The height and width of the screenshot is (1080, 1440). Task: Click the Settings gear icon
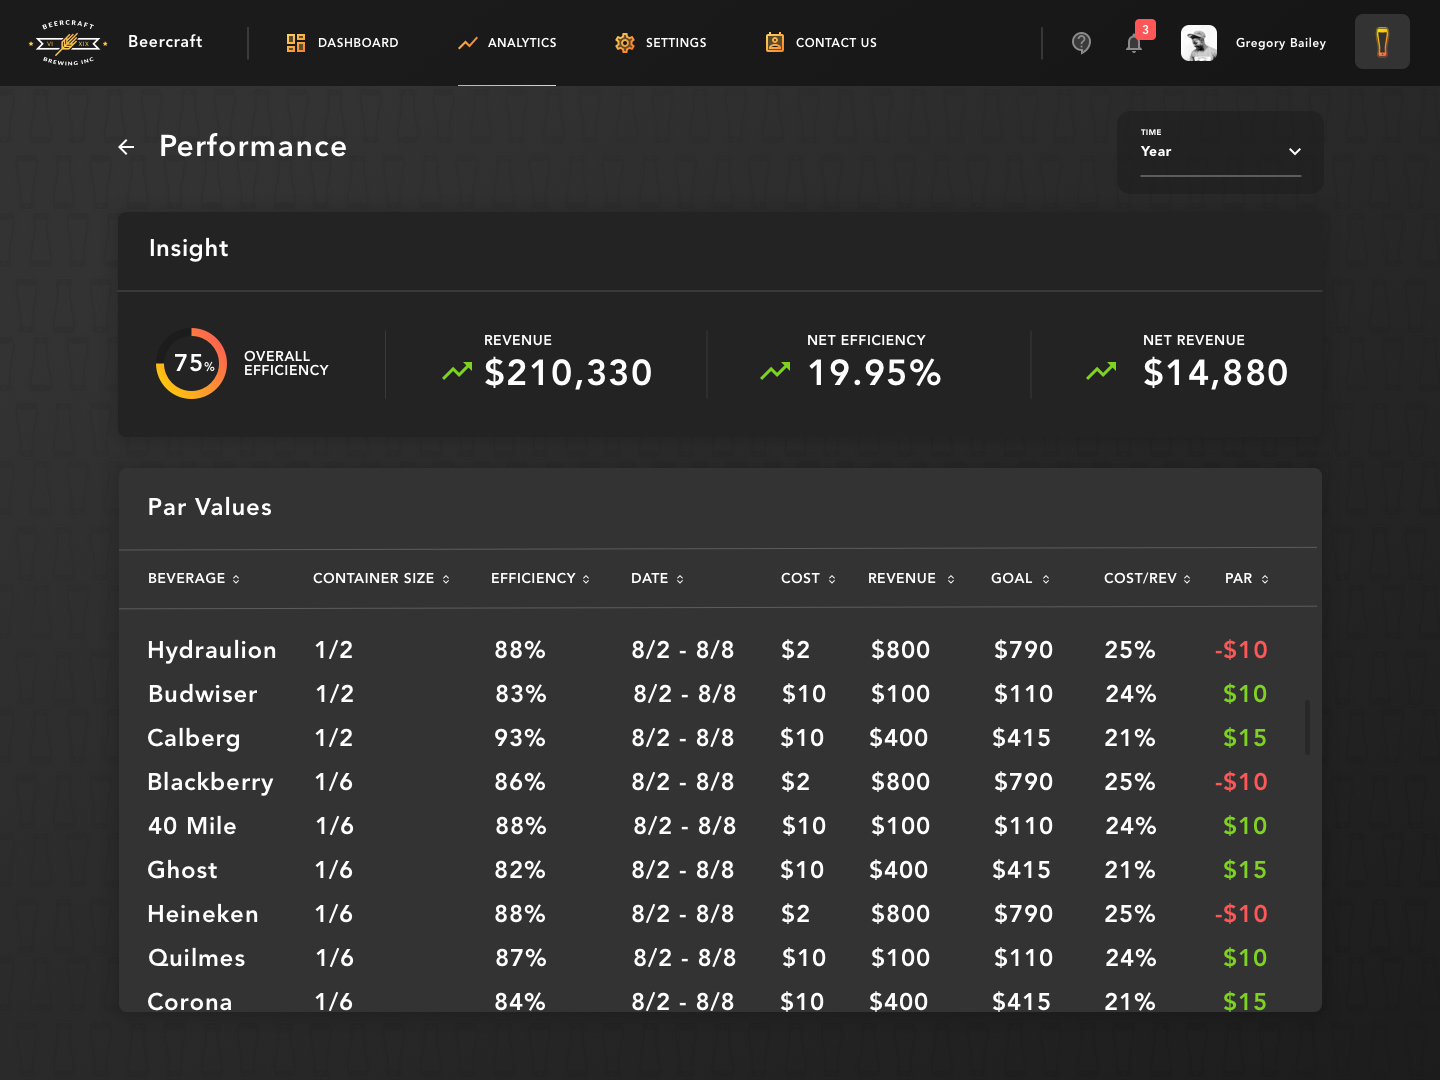pos(625,43)
